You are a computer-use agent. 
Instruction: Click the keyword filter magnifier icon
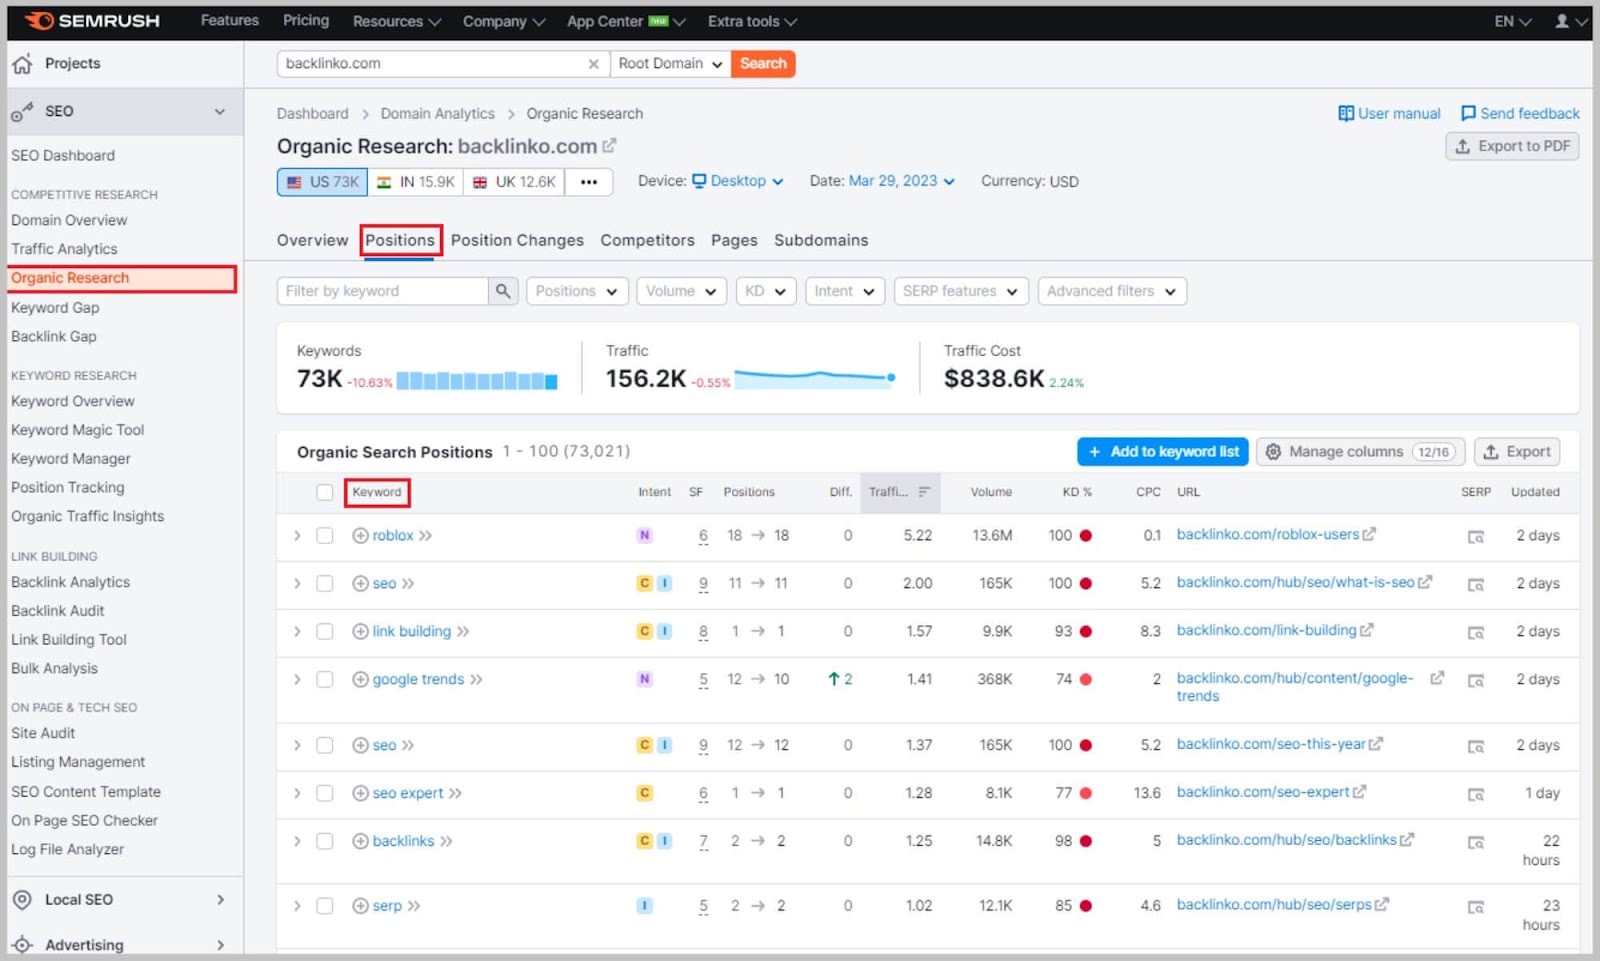point(503,291)
